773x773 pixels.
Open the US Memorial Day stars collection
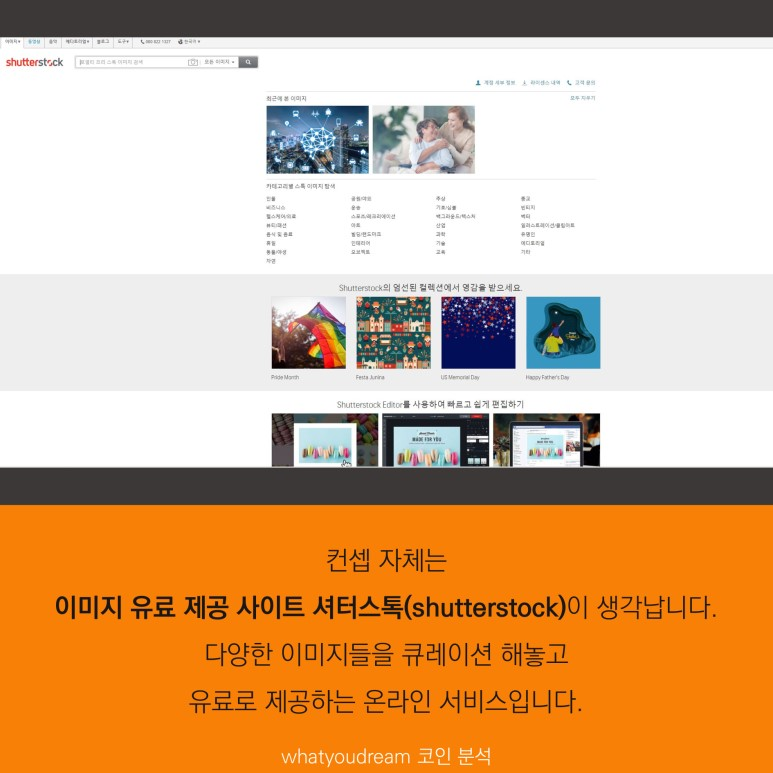(478, 333)
